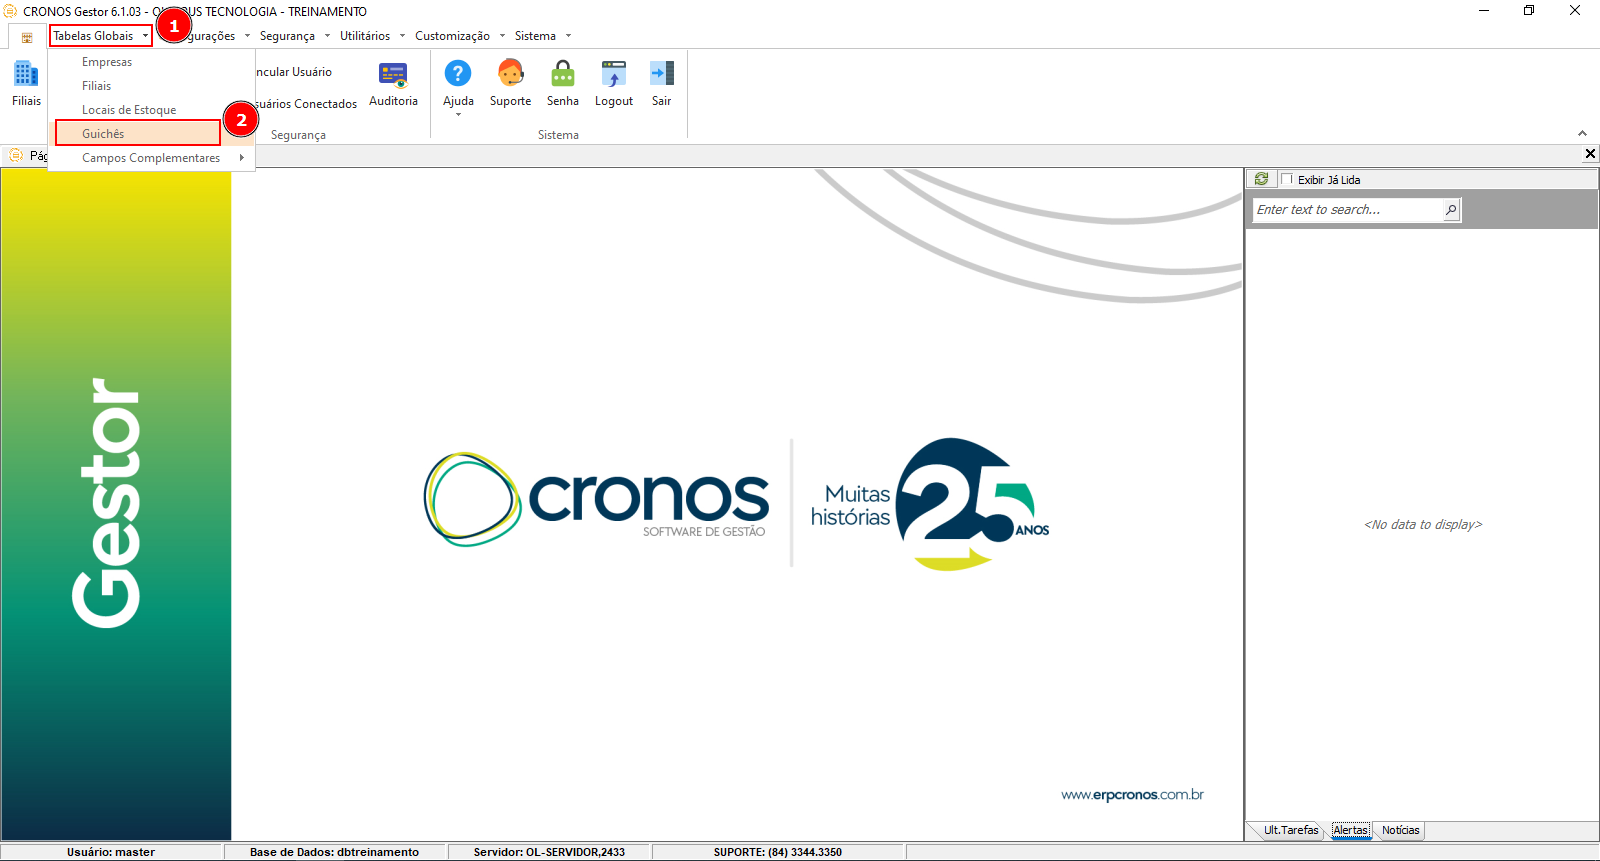The height and width of the screenshot is (861, 1600).
Task: Click Servidor: OL-SERVIDOR,2433 status text
Action: 549,852
